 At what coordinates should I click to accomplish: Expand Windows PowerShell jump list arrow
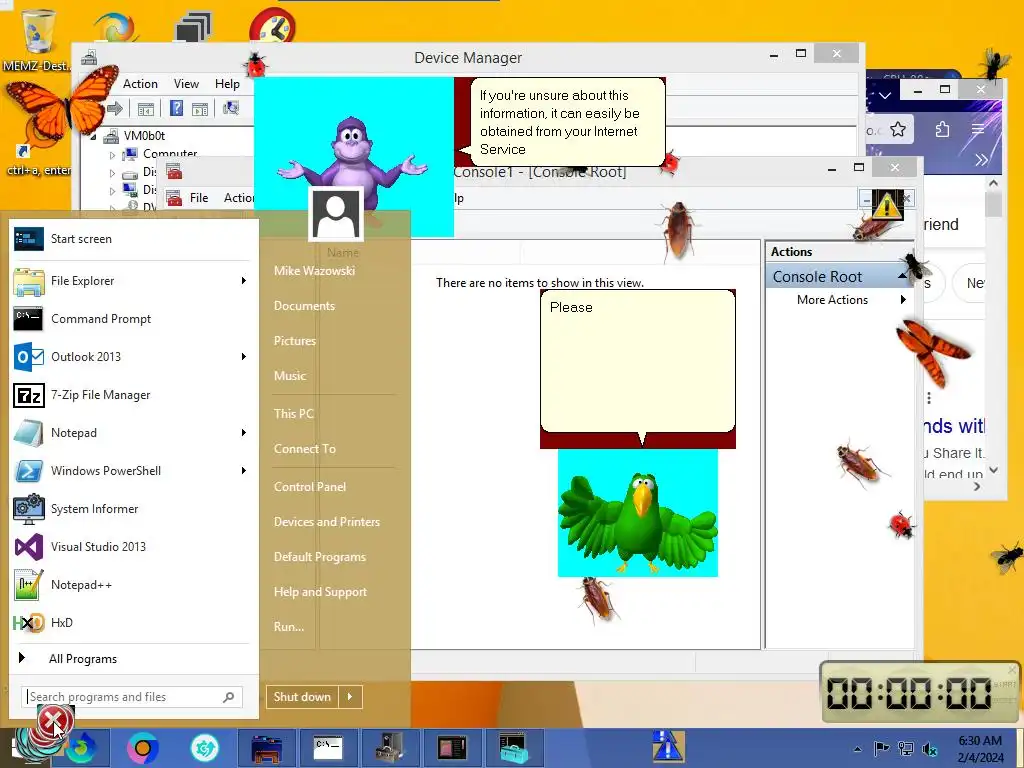244,471
